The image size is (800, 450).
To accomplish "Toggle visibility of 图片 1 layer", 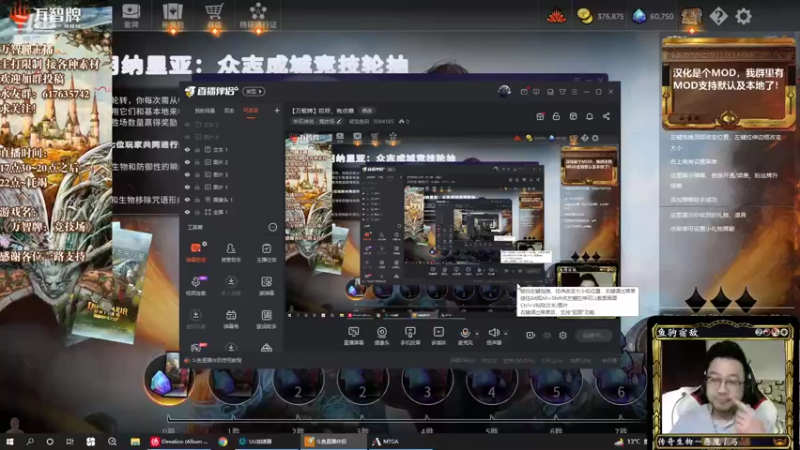I will (x=187, y=187).
